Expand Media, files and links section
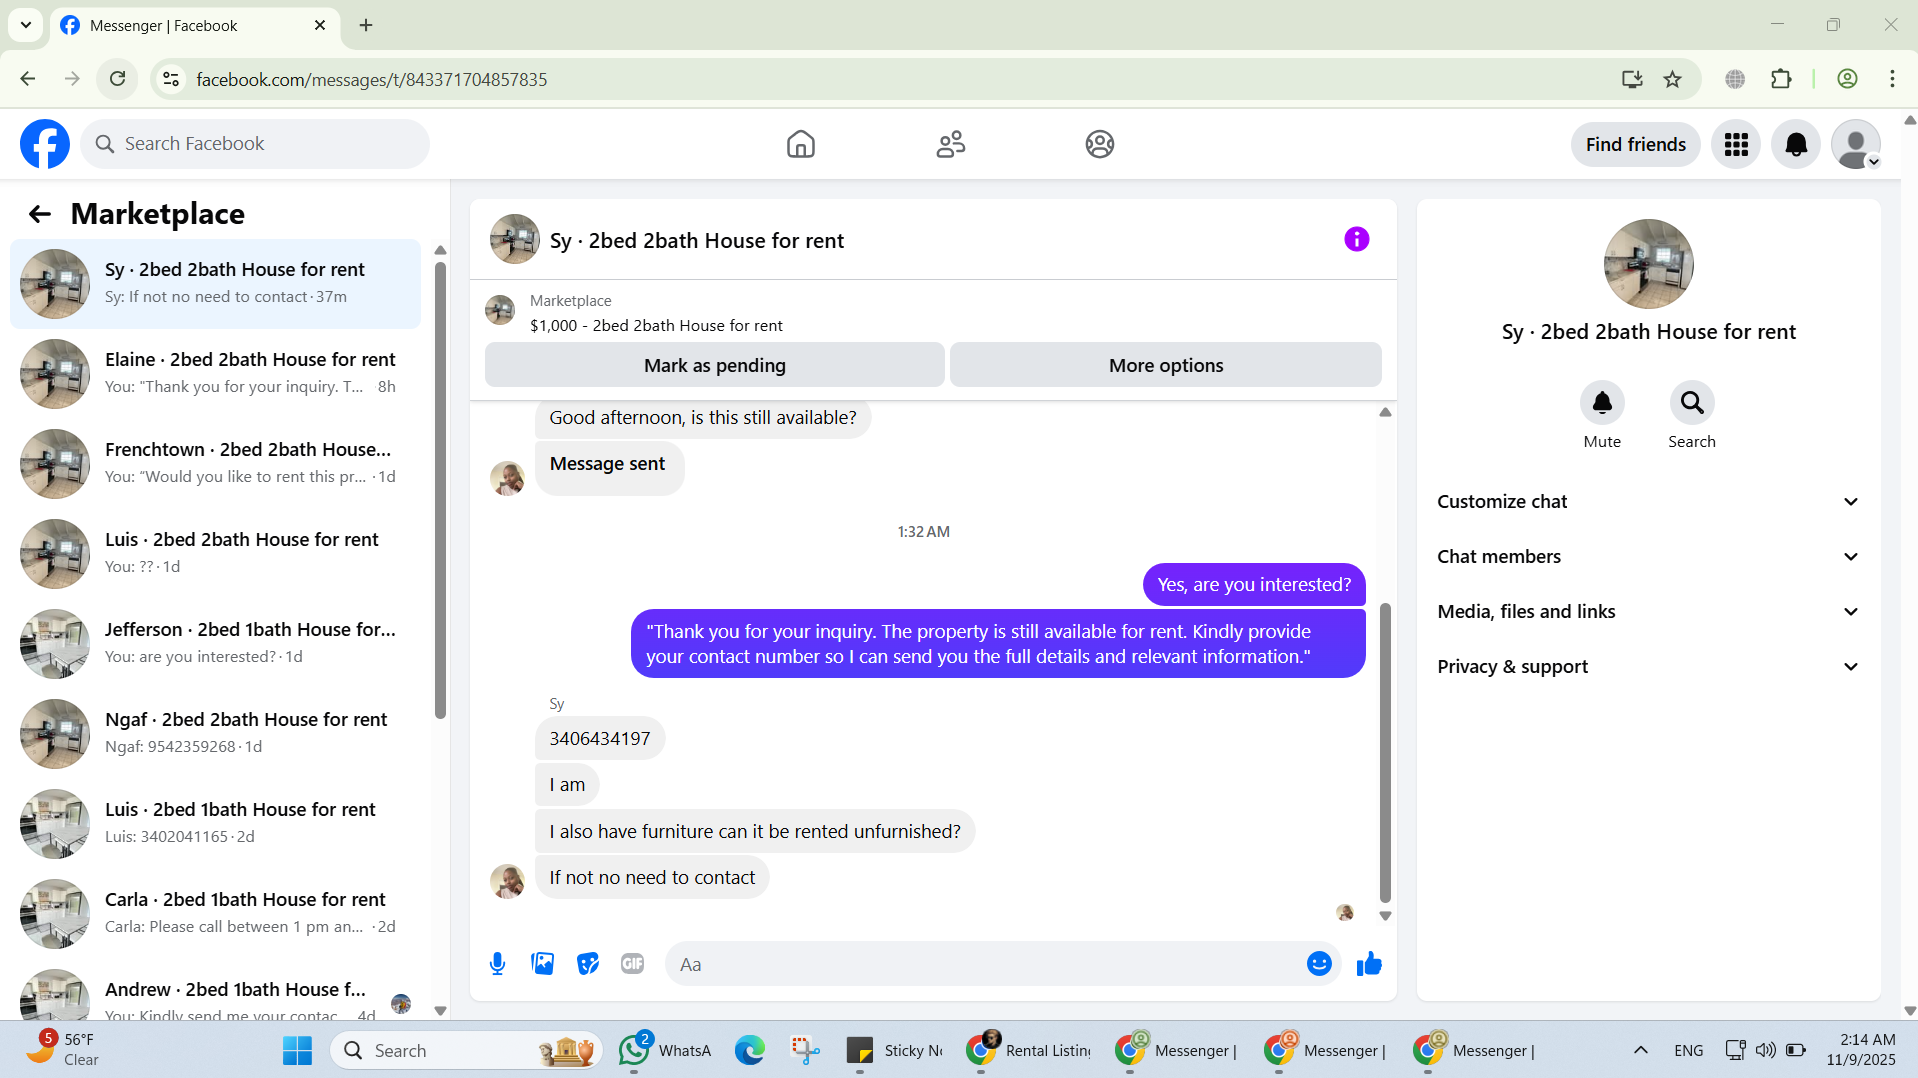Viewport: 1918px width, 1078px height. click(1648, 612)
